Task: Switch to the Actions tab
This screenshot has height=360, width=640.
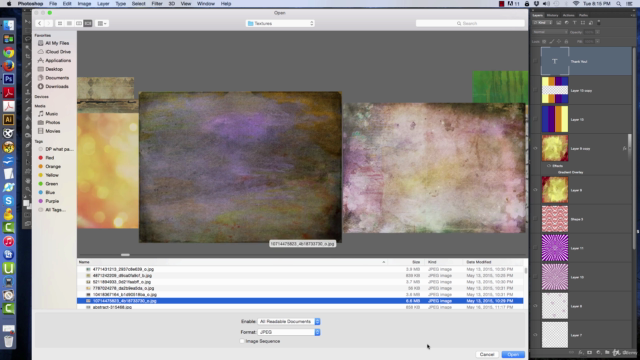Action: 568,15
